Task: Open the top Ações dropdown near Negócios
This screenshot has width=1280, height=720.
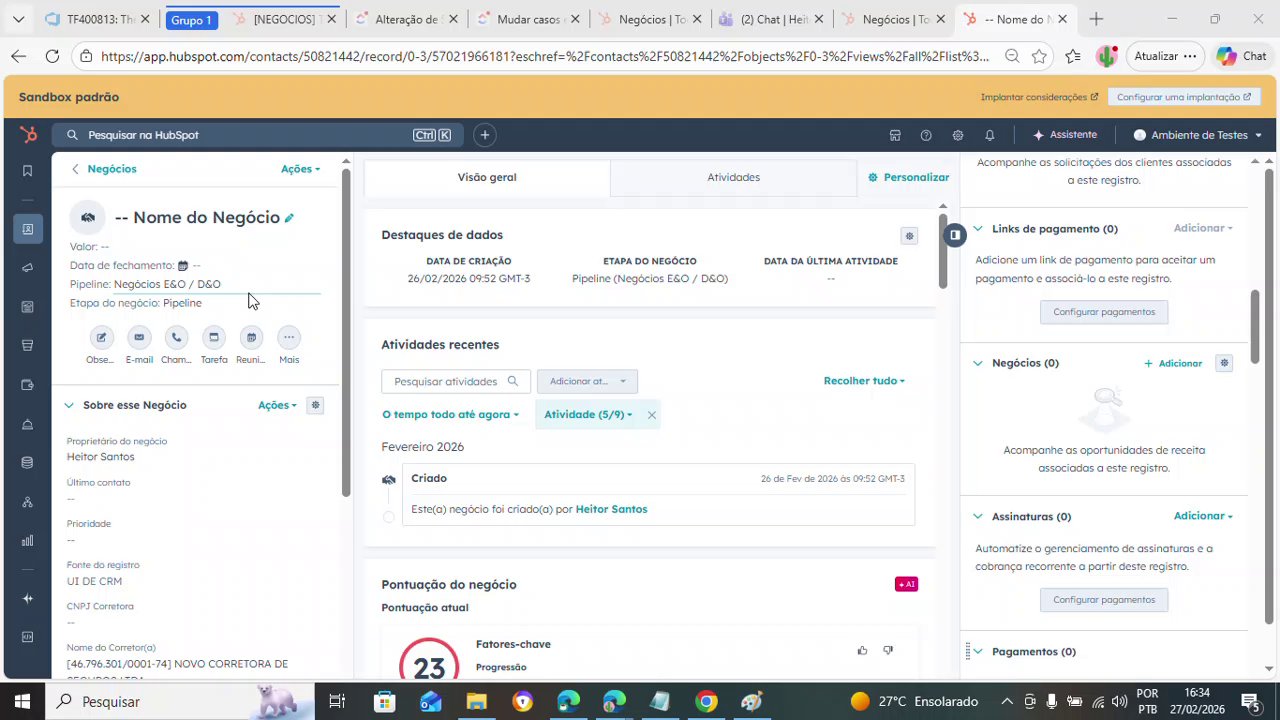Action: tap(300, 169)
